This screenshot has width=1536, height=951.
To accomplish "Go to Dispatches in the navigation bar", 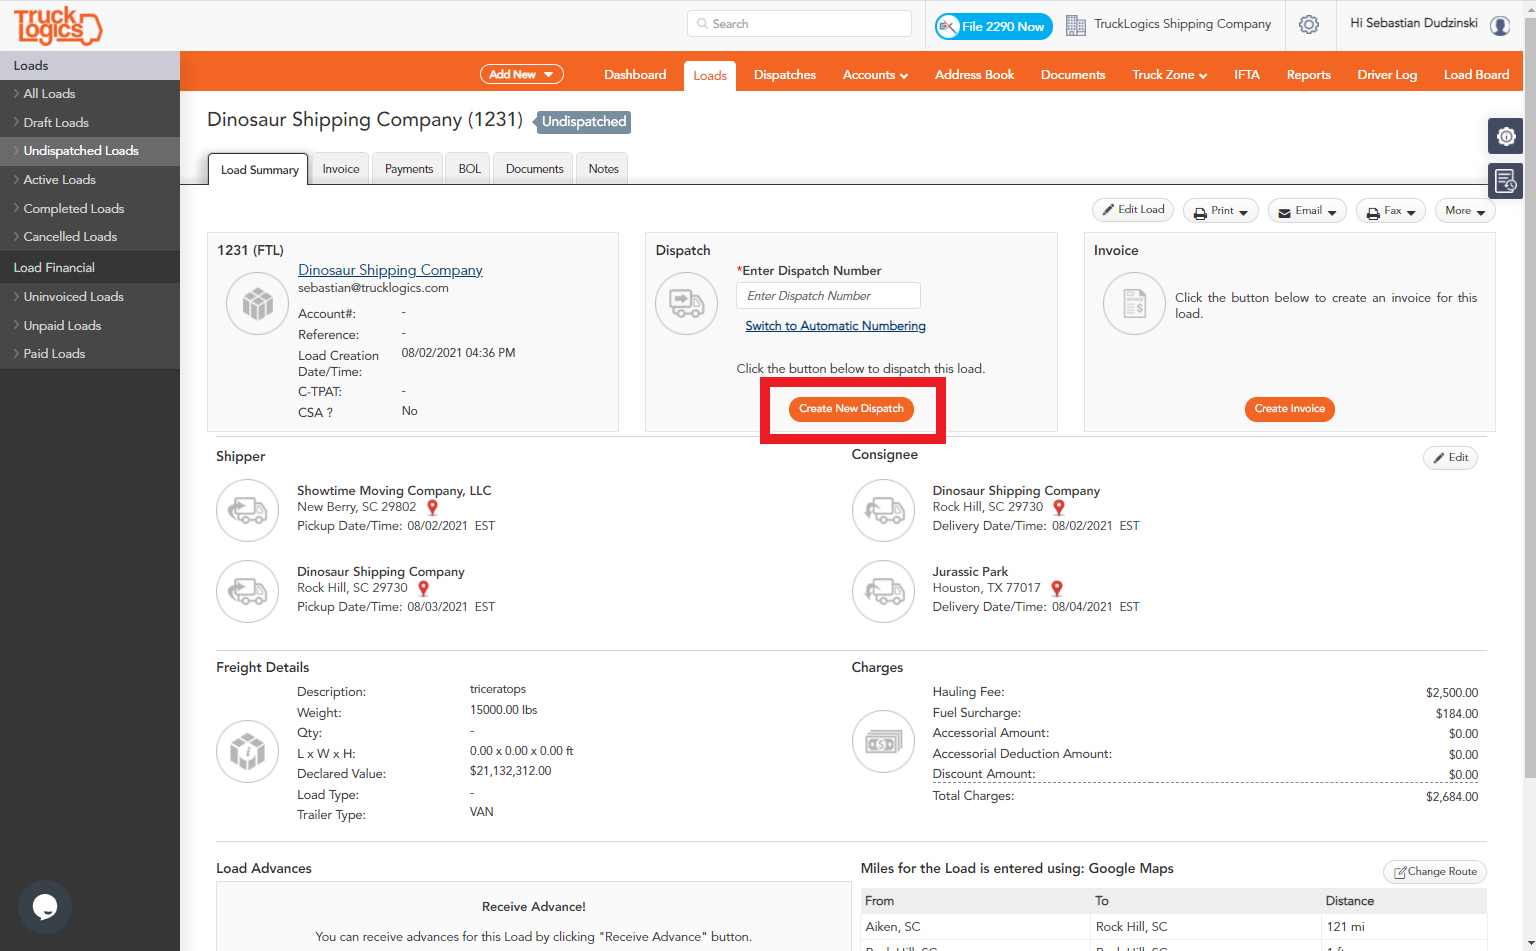I will point(785,75).
